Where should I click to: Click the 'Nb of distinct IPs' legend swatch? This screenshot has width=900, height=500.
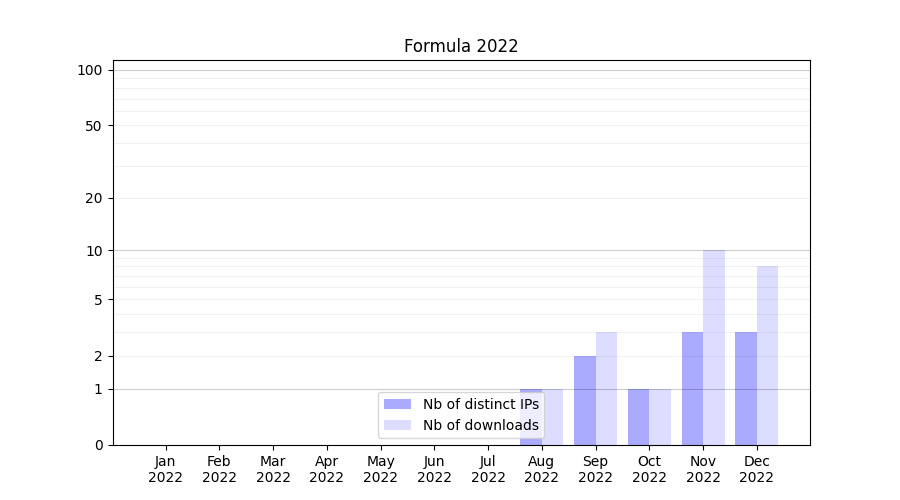point(397,404)
